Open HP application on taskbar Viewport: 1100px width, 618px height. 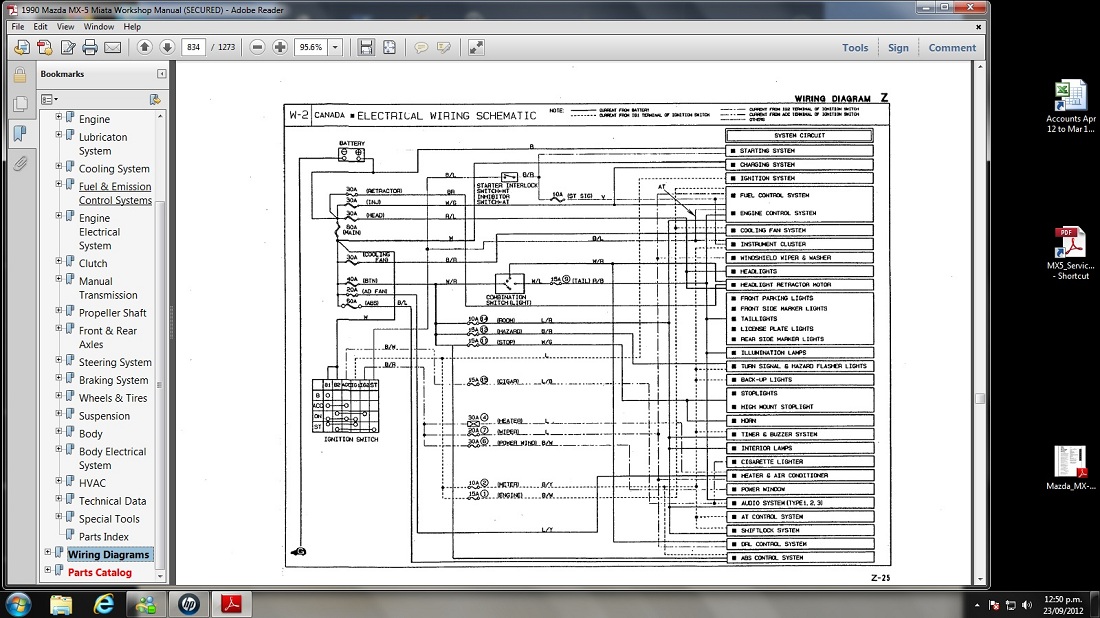point(189,604)
